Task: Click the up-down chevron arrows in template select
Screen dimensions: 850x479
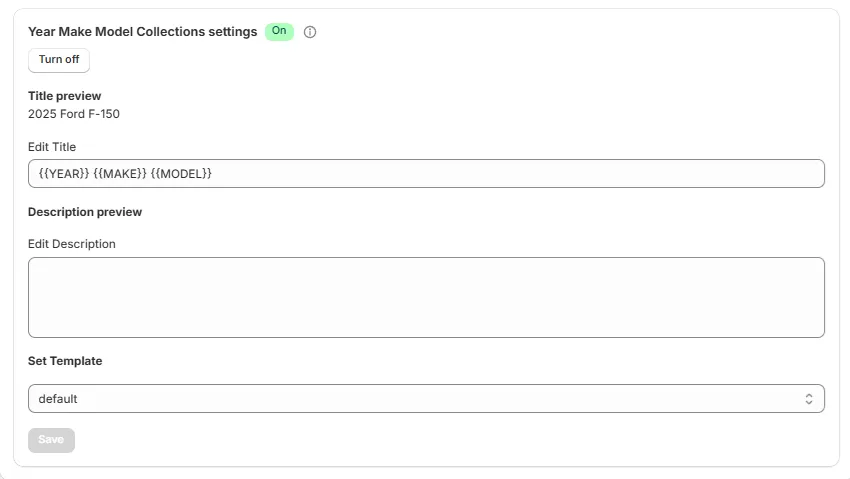Action: pos(809,399)
